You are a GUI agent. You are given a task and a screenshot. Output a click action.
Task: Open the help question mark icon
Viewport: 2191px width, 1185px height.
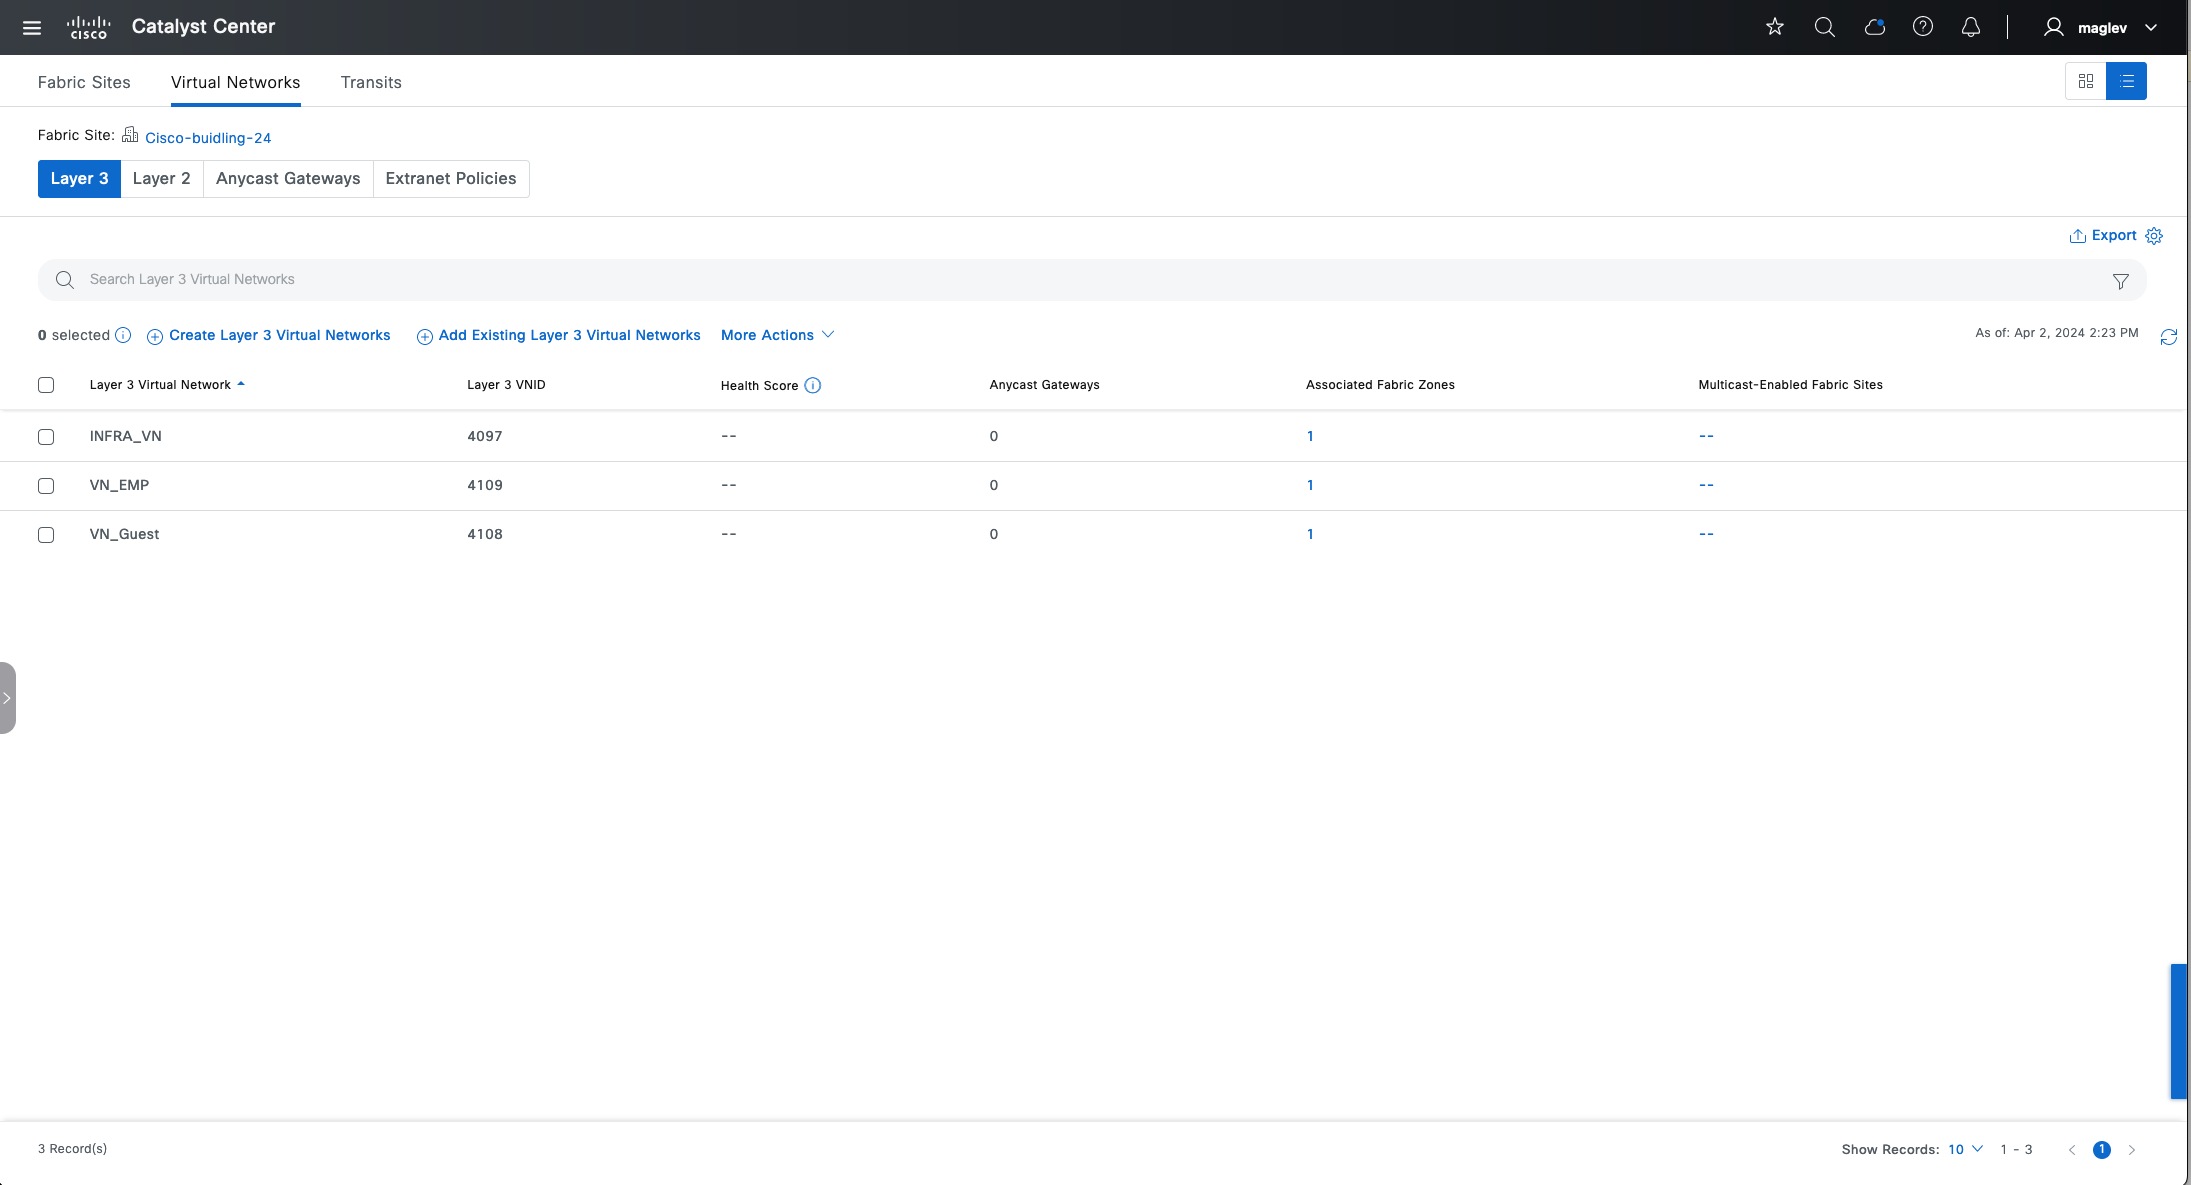(1922, 27)
